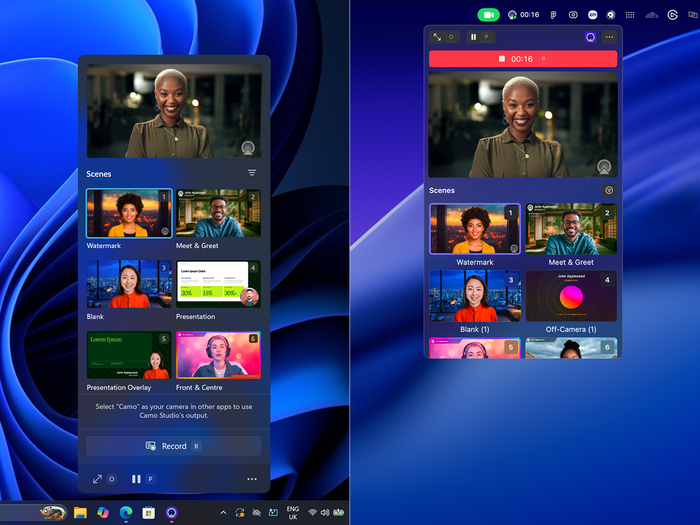The image size is (700, 525).
Task: Pause the video feed atop the Mac panel
Action: [x=473, y=37]
